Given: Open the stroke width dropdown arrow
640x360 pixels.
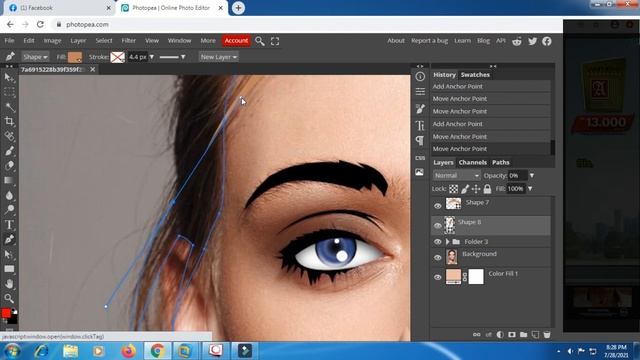Looking at the screenshot, I should [x=152, y=57].
